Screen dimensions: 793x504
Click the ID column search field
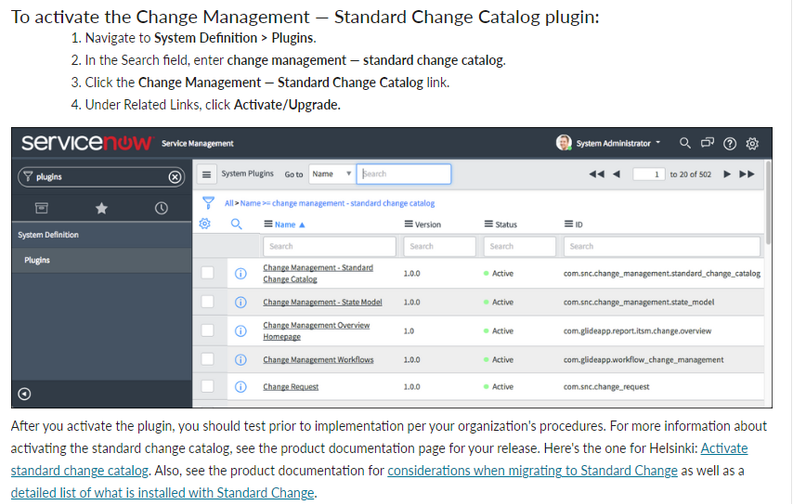click(x=662, y=246)
